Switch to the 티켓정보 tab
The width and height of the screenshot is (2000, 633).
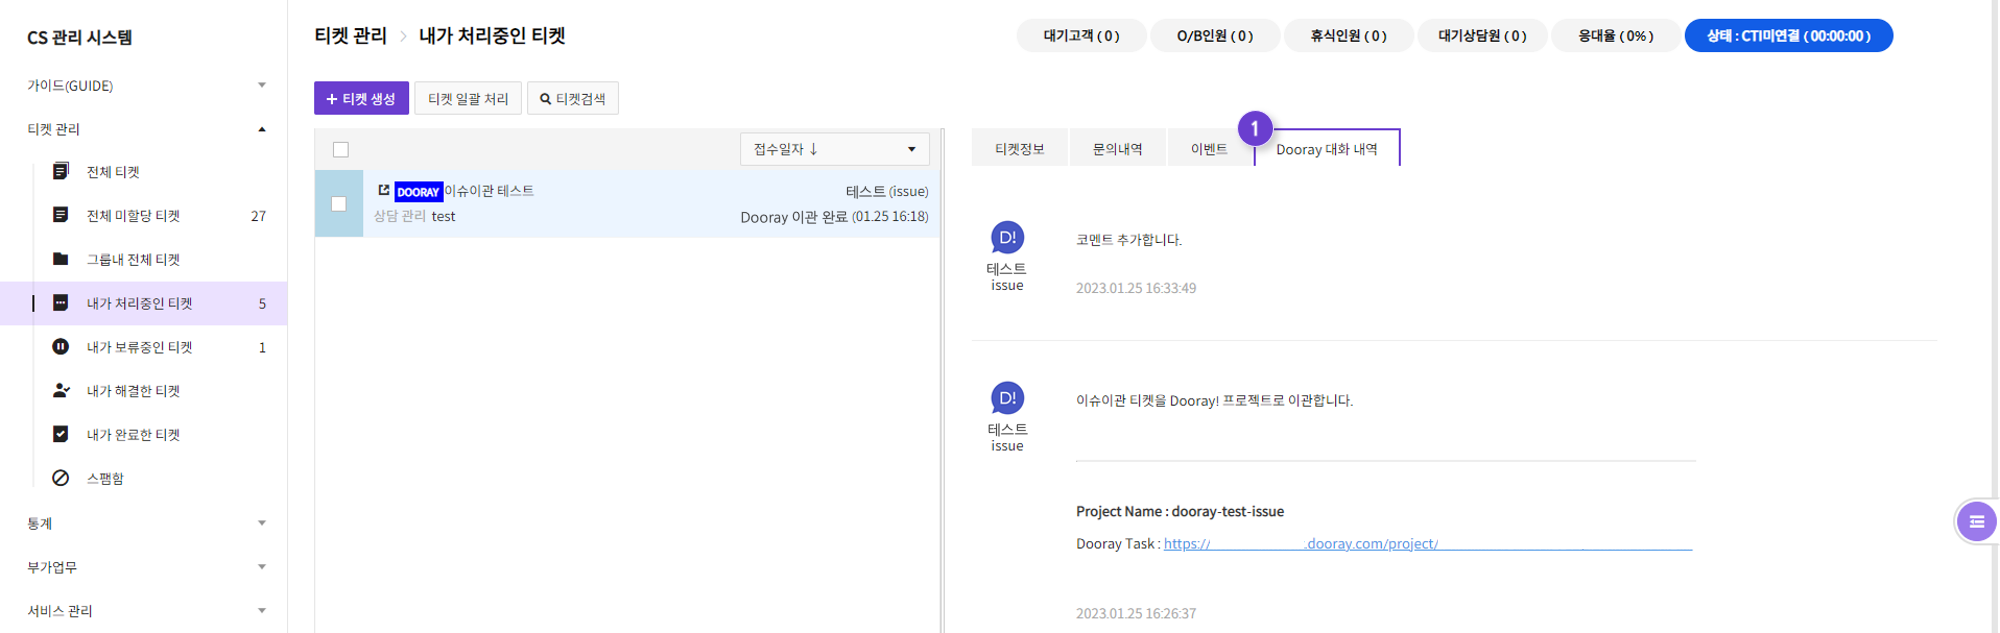click(1019, 148)
